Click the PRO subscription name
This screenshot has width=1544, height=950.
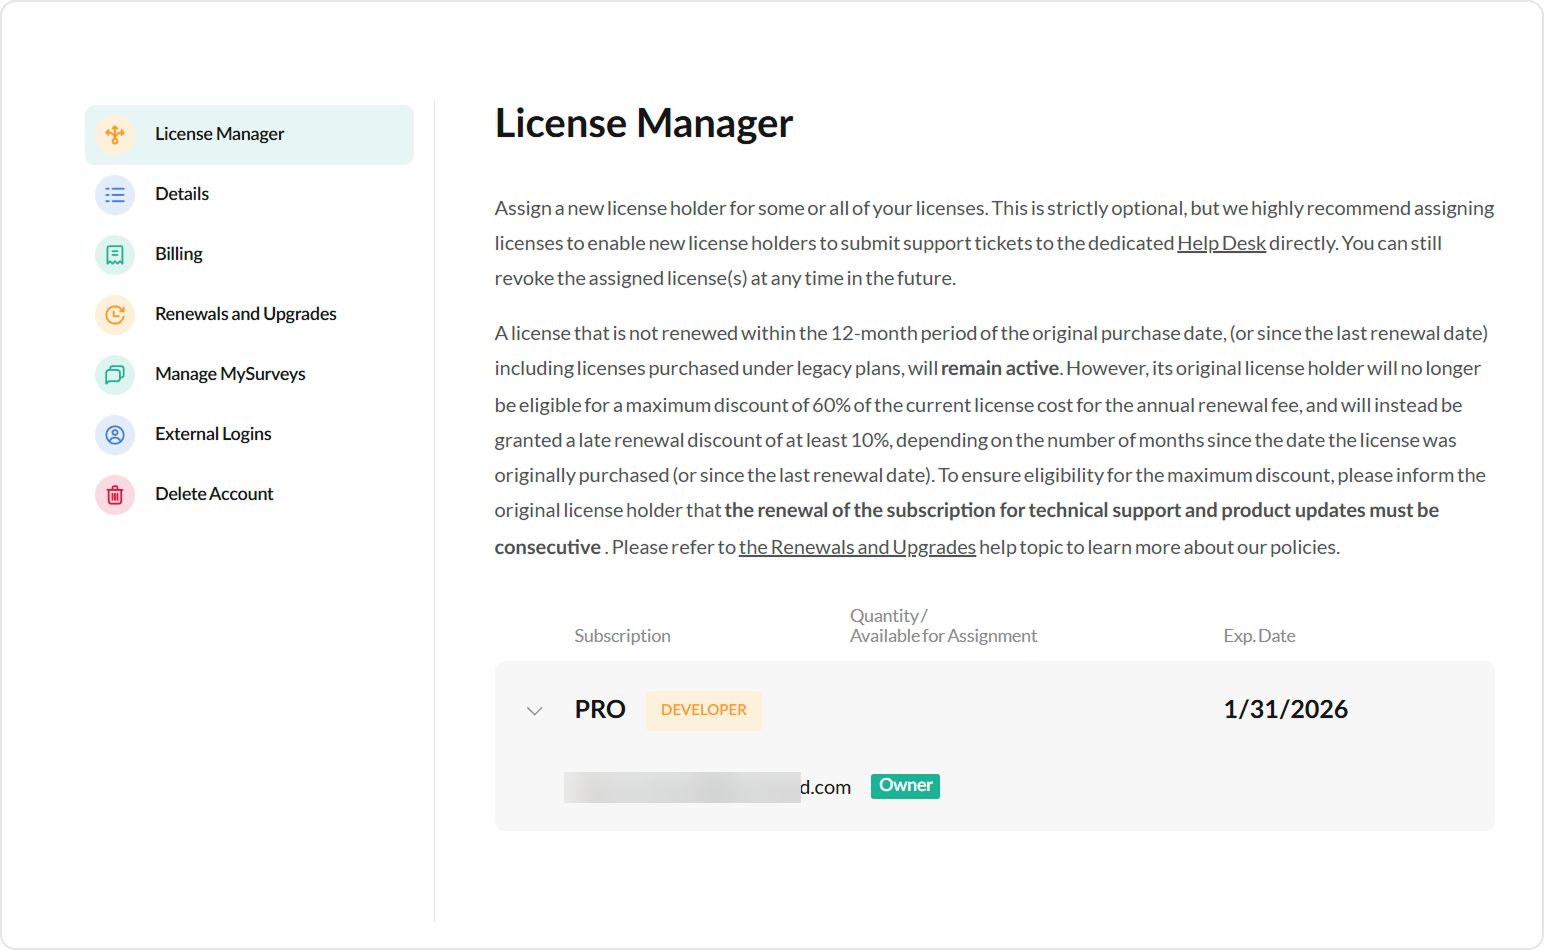click(600, 710)
